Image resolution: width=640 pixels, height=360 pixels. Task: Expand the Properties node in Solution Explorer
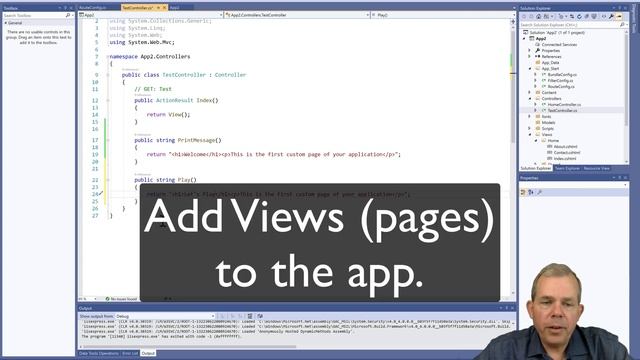click(x=530, y=50)
